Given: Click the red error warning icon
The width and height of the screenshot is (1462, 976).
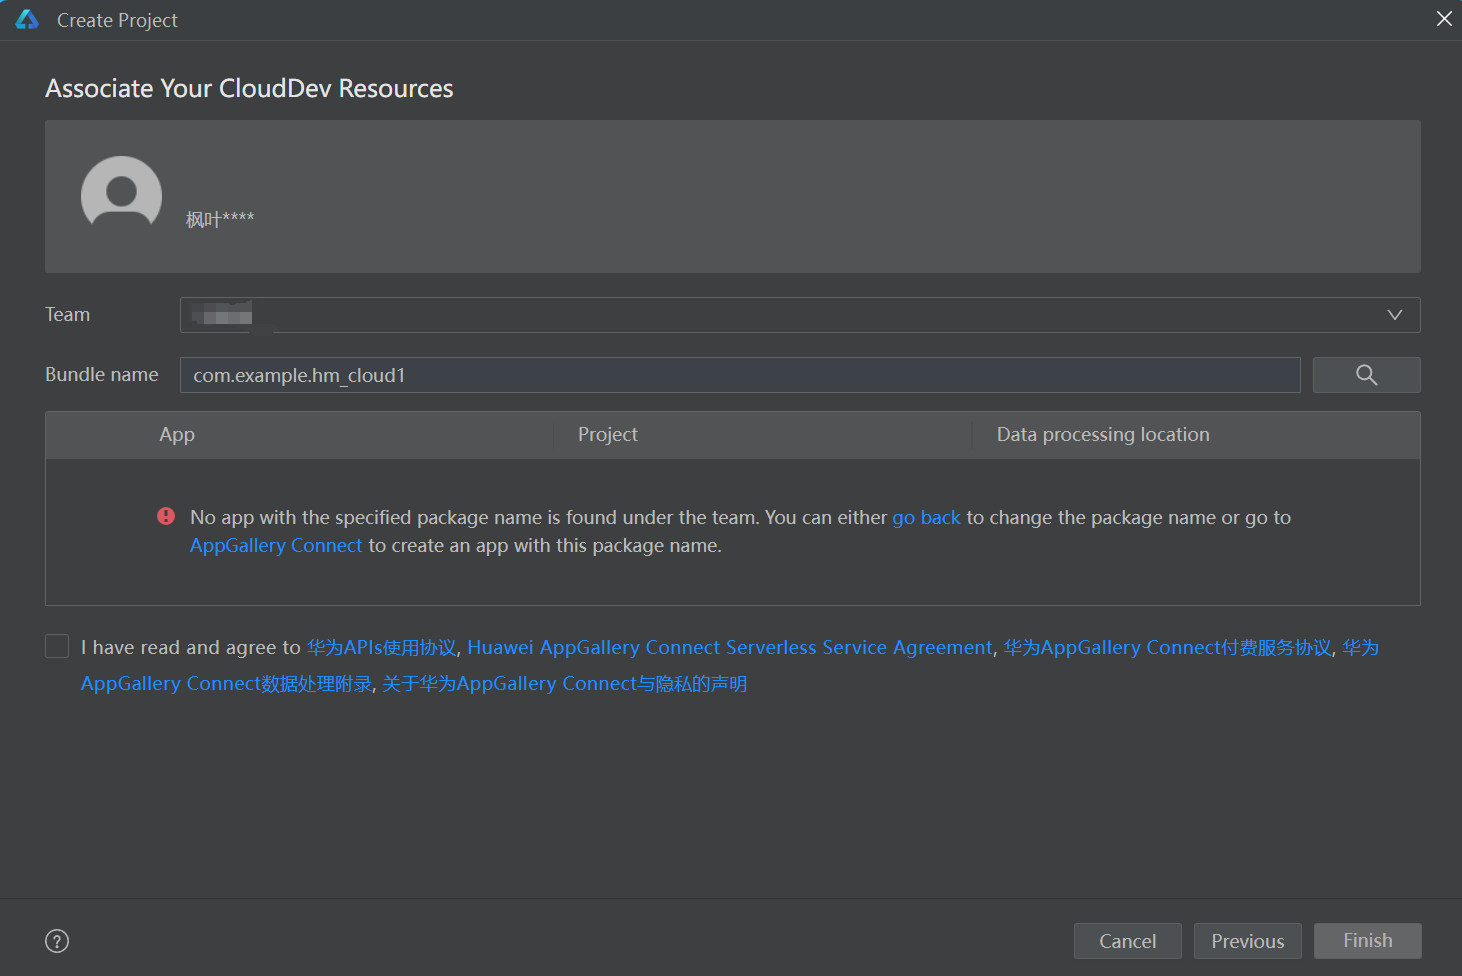Looking at the screenshot, I should (x=166, y=516).
